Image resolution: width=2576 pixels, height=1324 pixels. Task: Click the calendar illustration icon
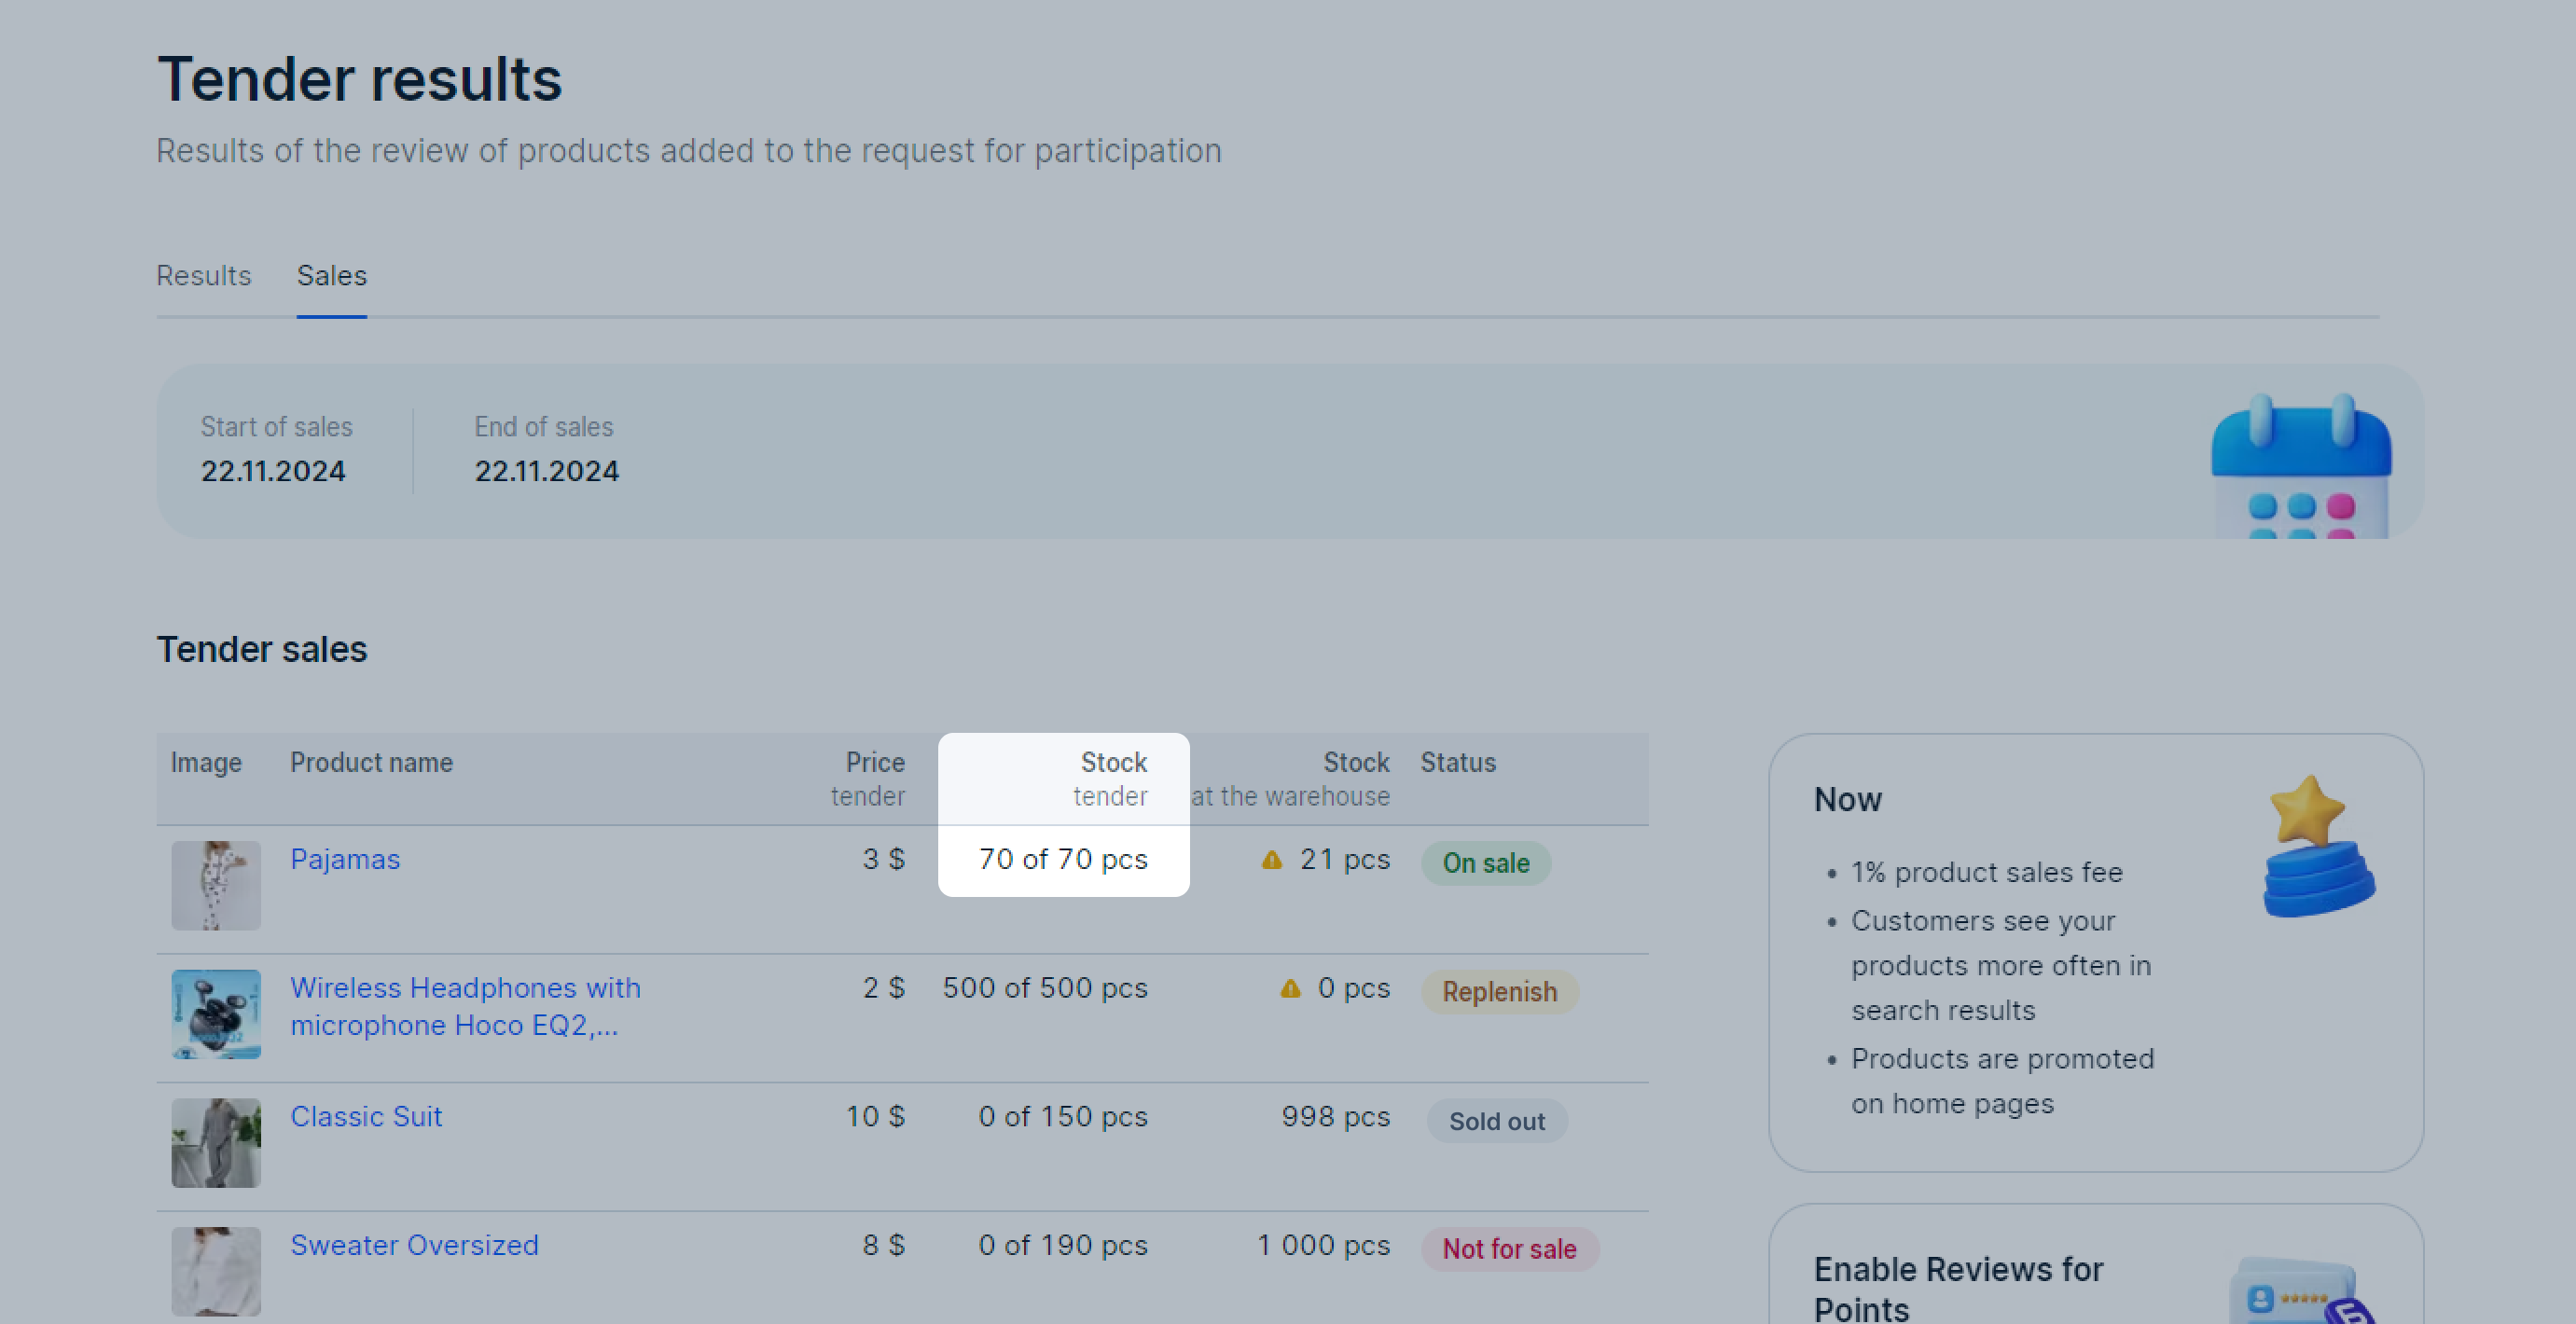[2301, 466]
